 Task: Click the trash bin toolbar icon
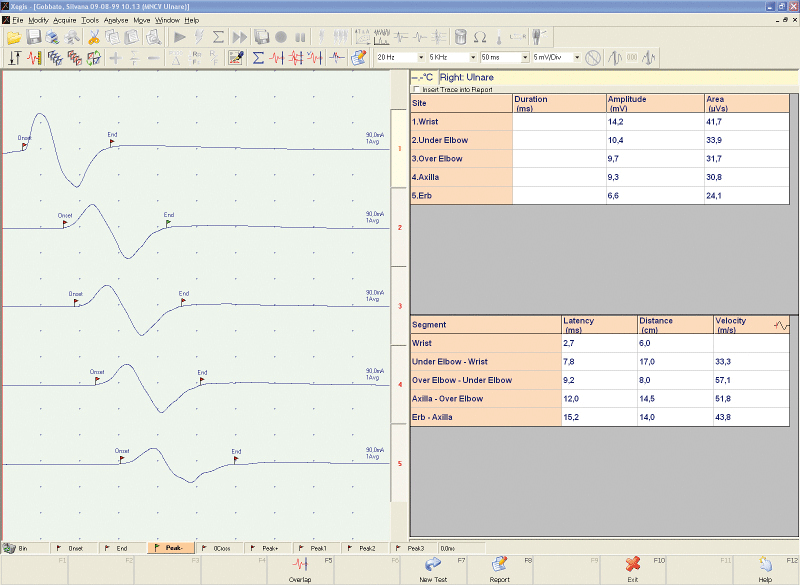(461, 37)
